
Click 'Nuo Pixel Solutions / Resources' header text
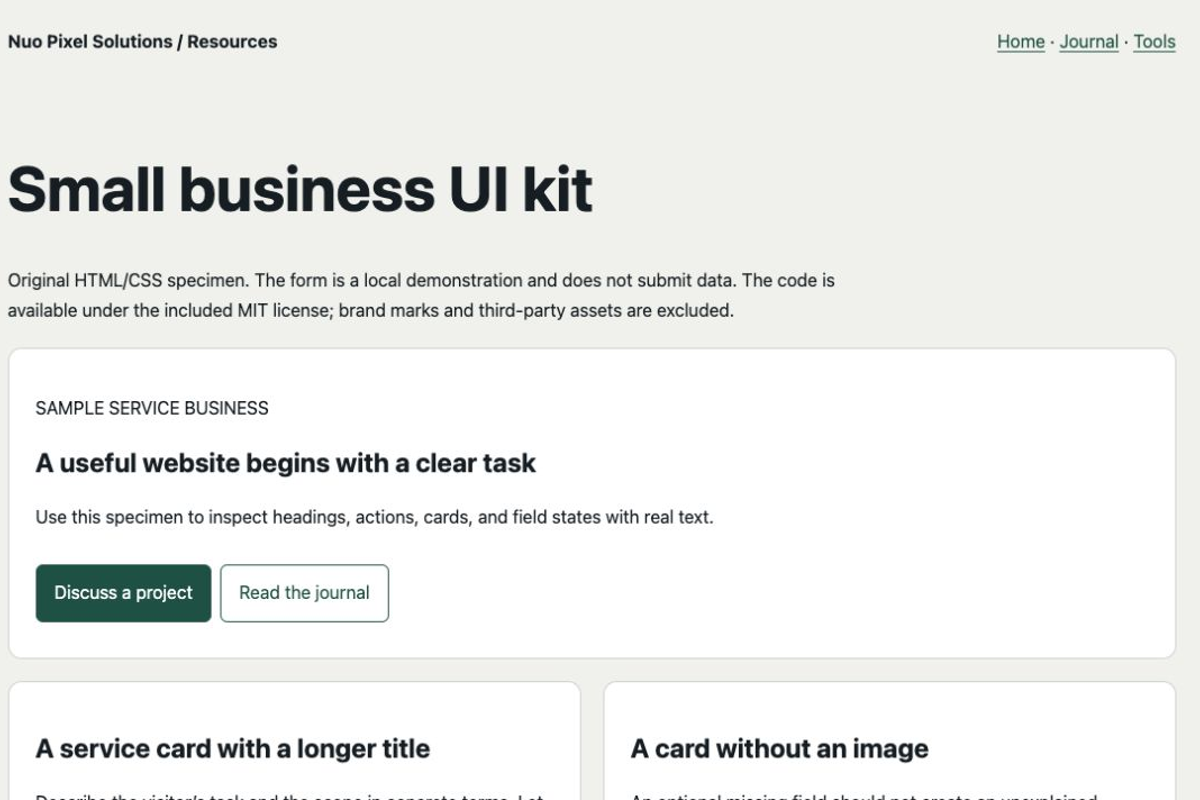(143, 42)
